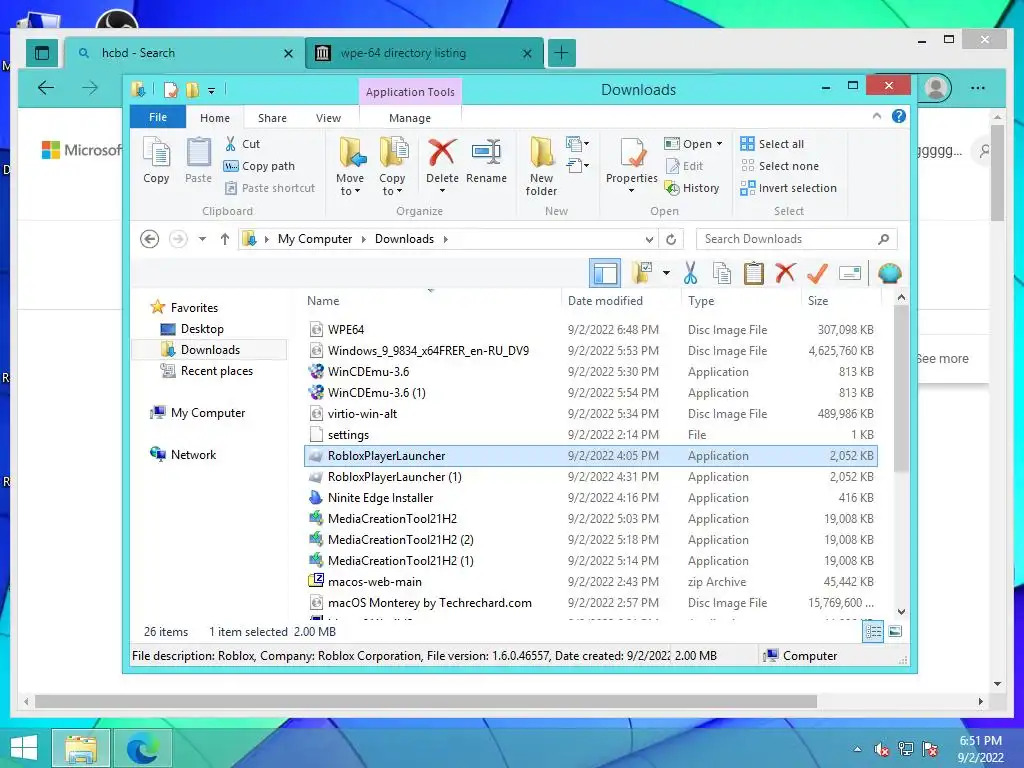The image size is (1024, 768).
Task: Select the WPE64 disc image file
Action: click(x=590, y=330)
